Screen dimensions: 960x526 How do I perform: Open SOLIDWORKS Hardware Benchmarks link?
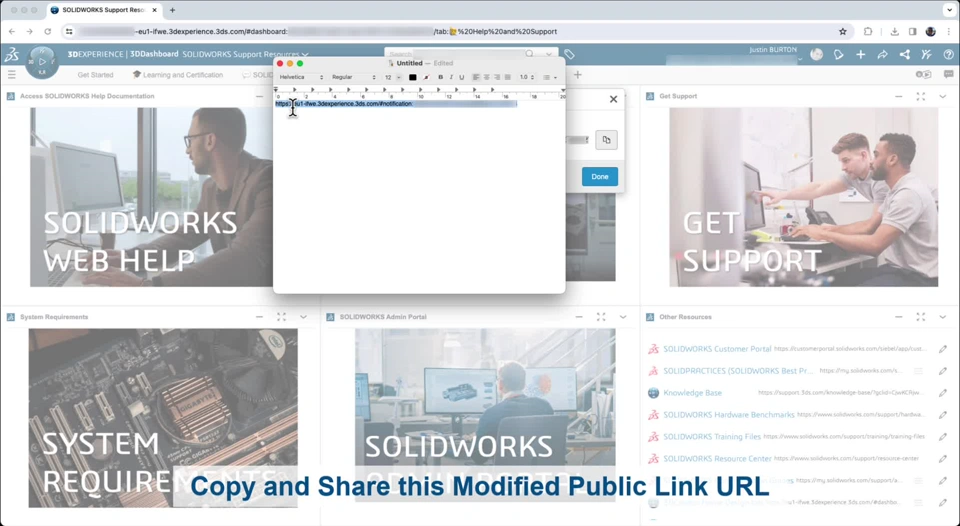tap(729, 415)
